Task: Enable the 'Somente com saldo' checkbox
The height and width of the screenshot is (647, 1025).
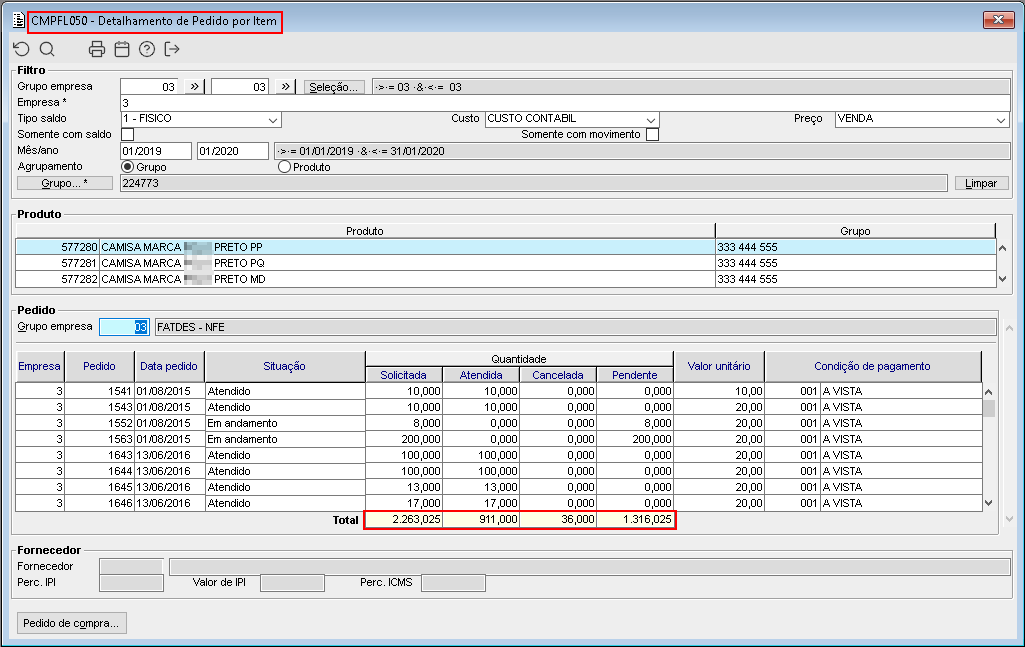Action: [x=127, y=135]
